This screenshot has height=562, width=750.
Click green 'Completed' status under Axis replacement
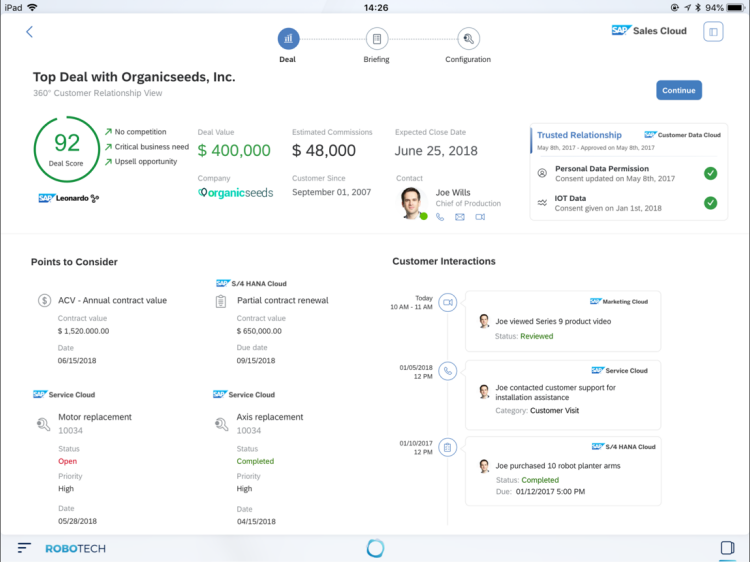pyautogui.click(x=255, y=461)
